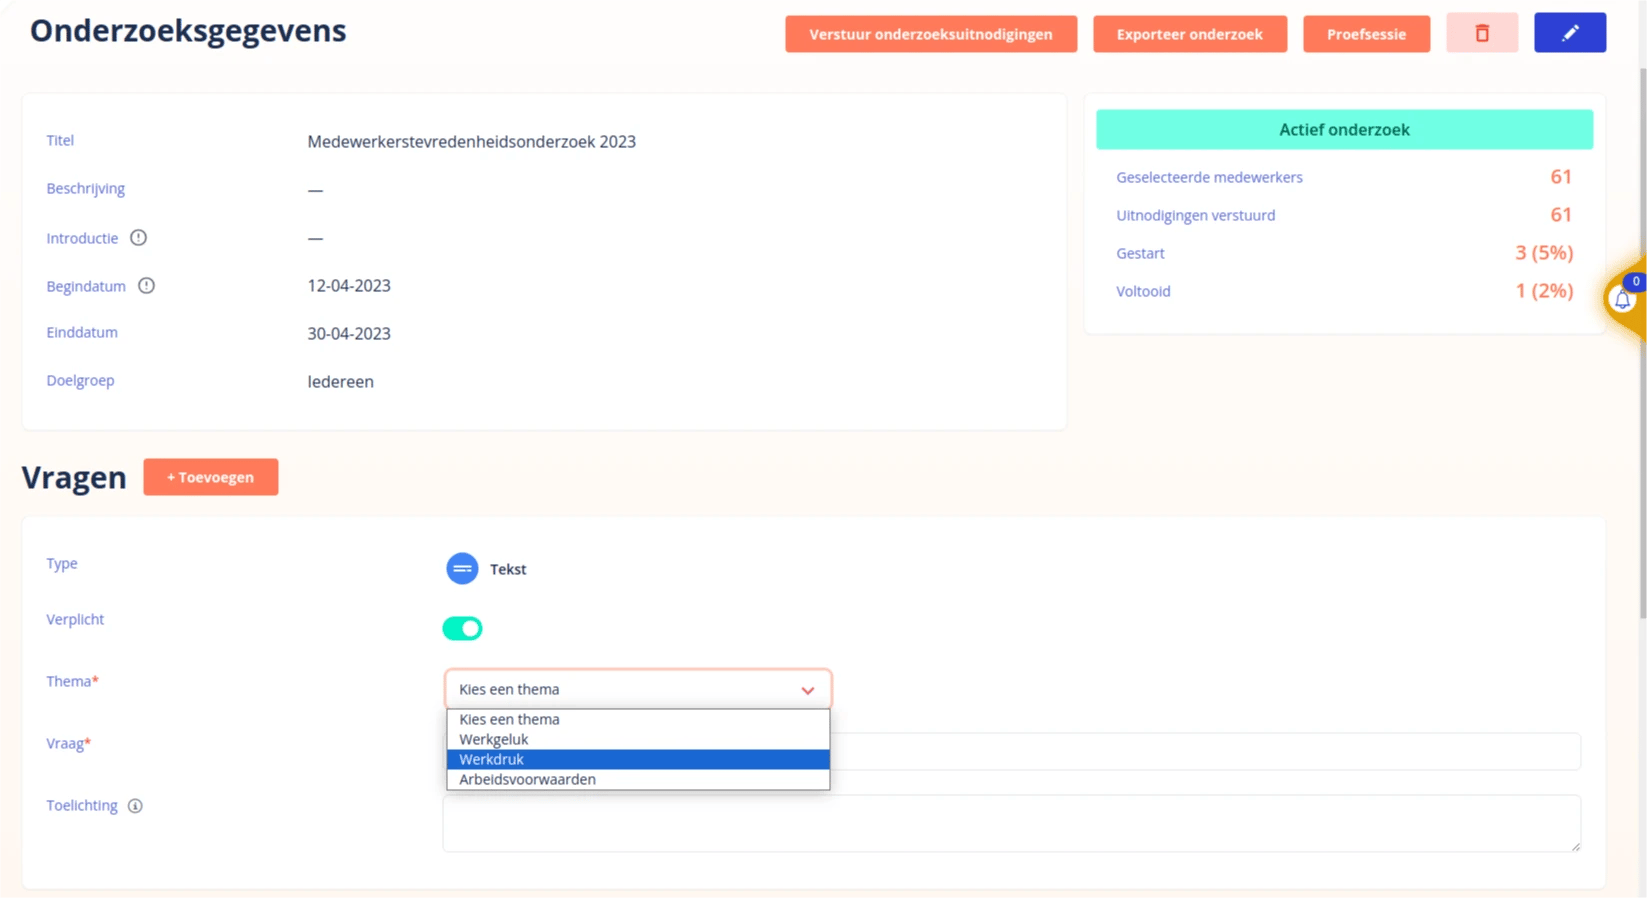Open the notification bell icon
Screen dimensions: 1647x898
(x=1622, y=299)
